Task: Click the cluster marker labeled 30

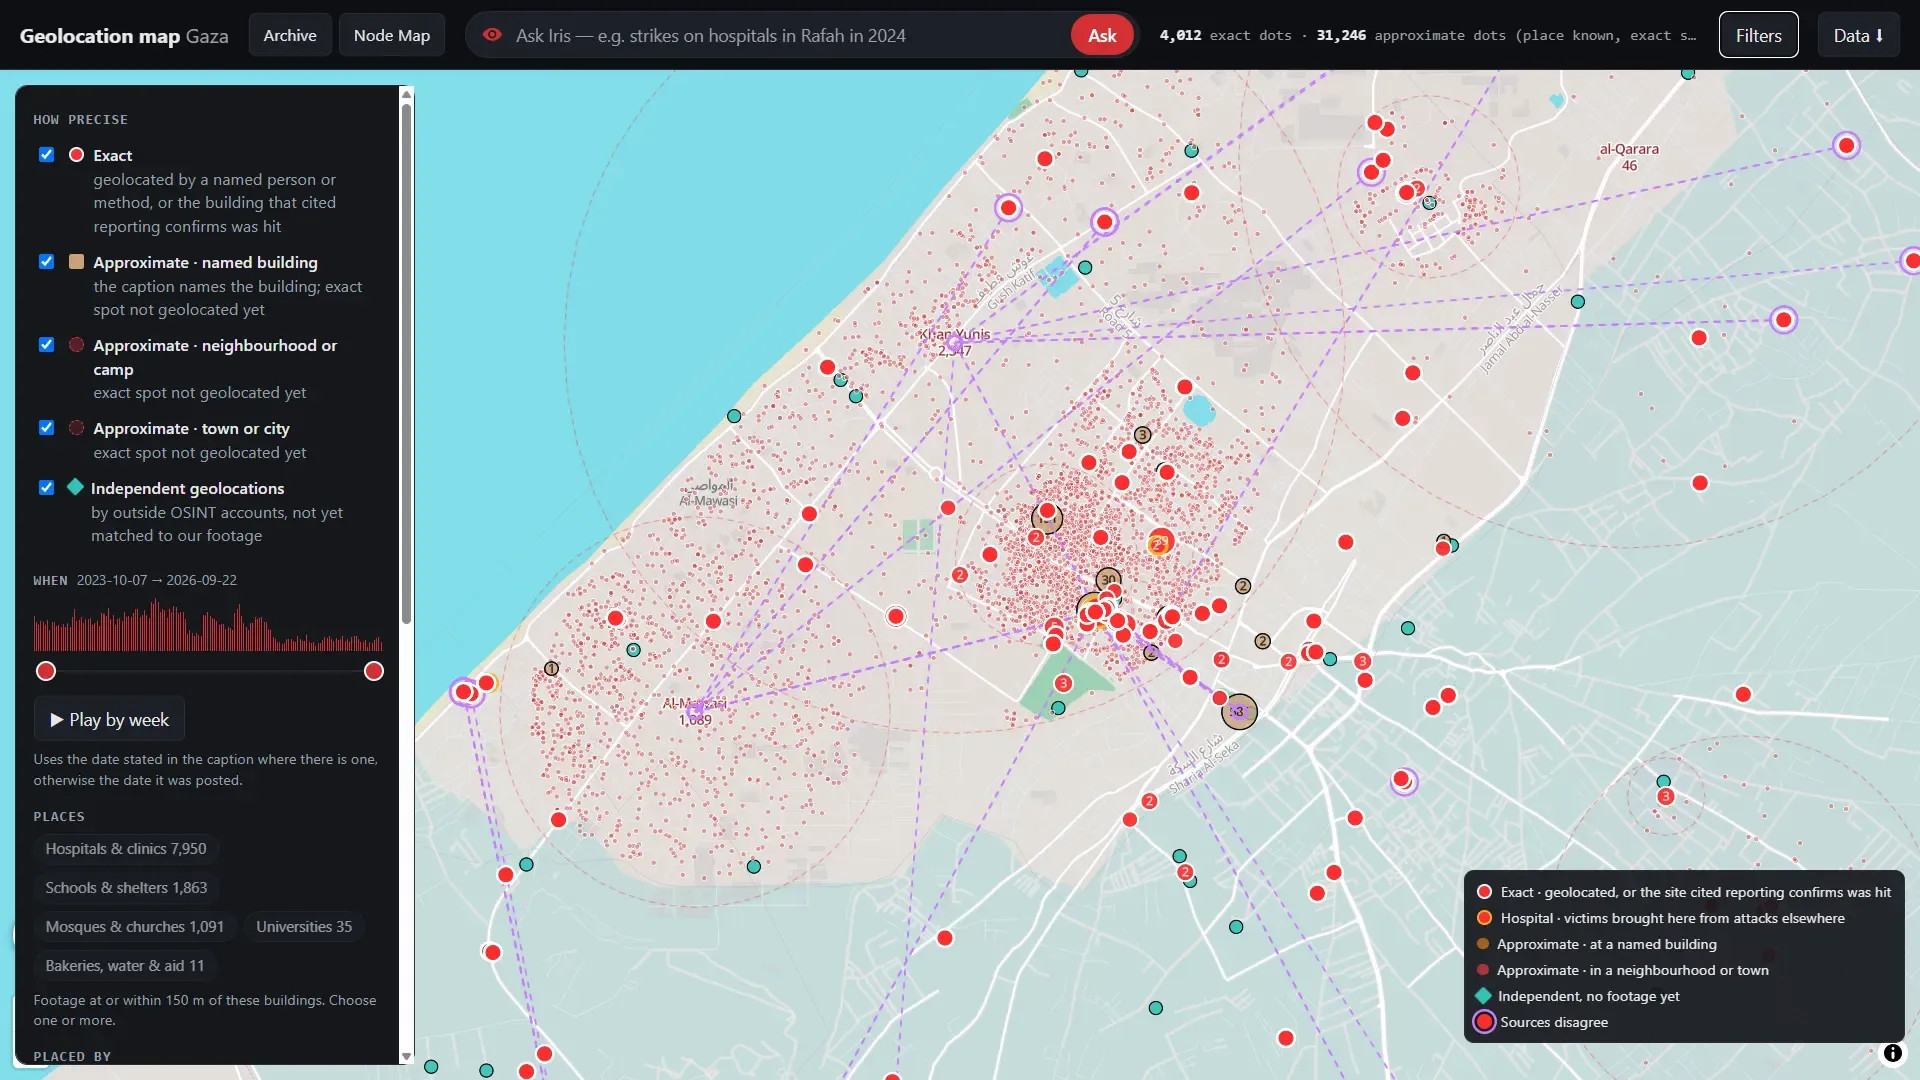Action: (1108, 579)
